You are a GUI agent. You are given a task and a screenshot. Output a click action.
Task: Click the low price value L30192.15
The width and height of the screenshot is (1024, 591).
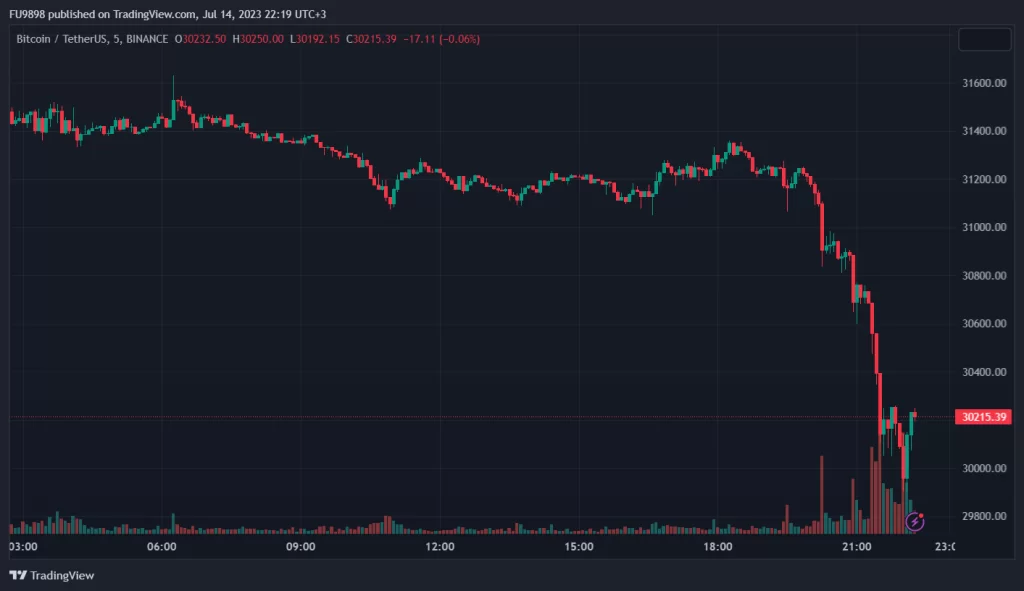[x=315, y=39]
